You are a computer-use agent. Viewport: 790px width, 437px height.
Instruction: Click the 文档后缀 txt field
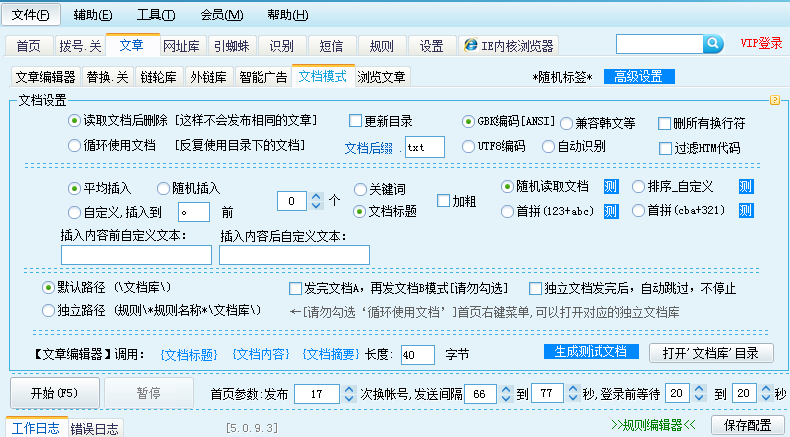tap(425, 147)
